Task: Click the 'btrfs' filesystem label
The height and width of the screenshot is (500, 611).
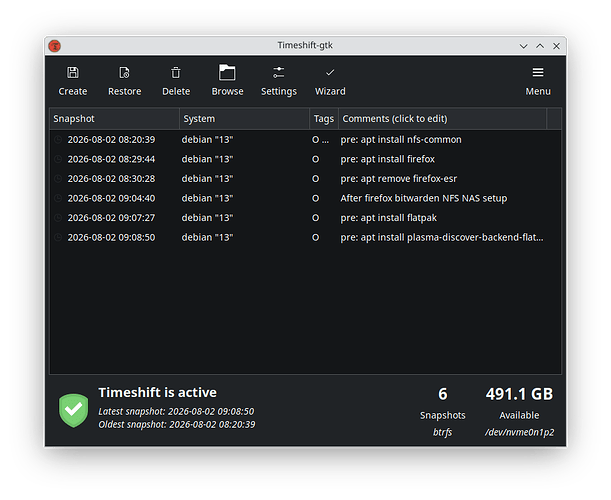Action: pos(442,432)
